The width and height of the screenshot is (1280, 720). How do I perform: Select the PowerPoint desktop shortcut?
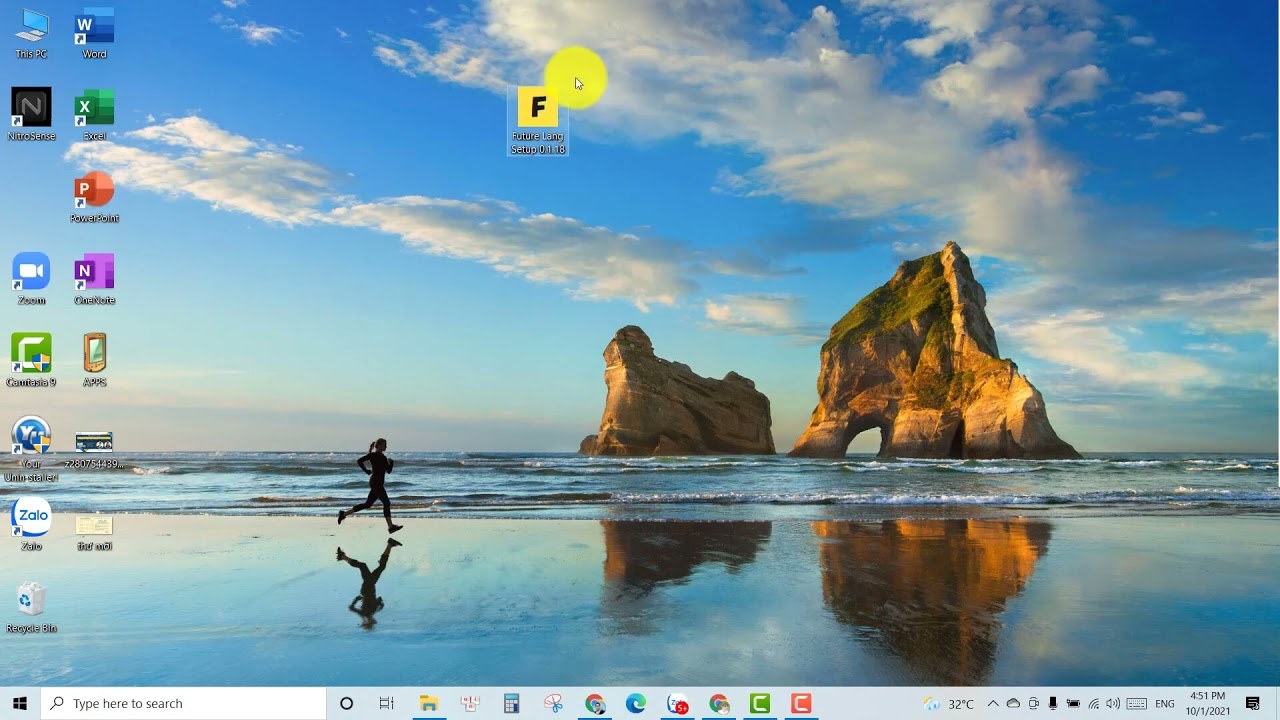94,197
